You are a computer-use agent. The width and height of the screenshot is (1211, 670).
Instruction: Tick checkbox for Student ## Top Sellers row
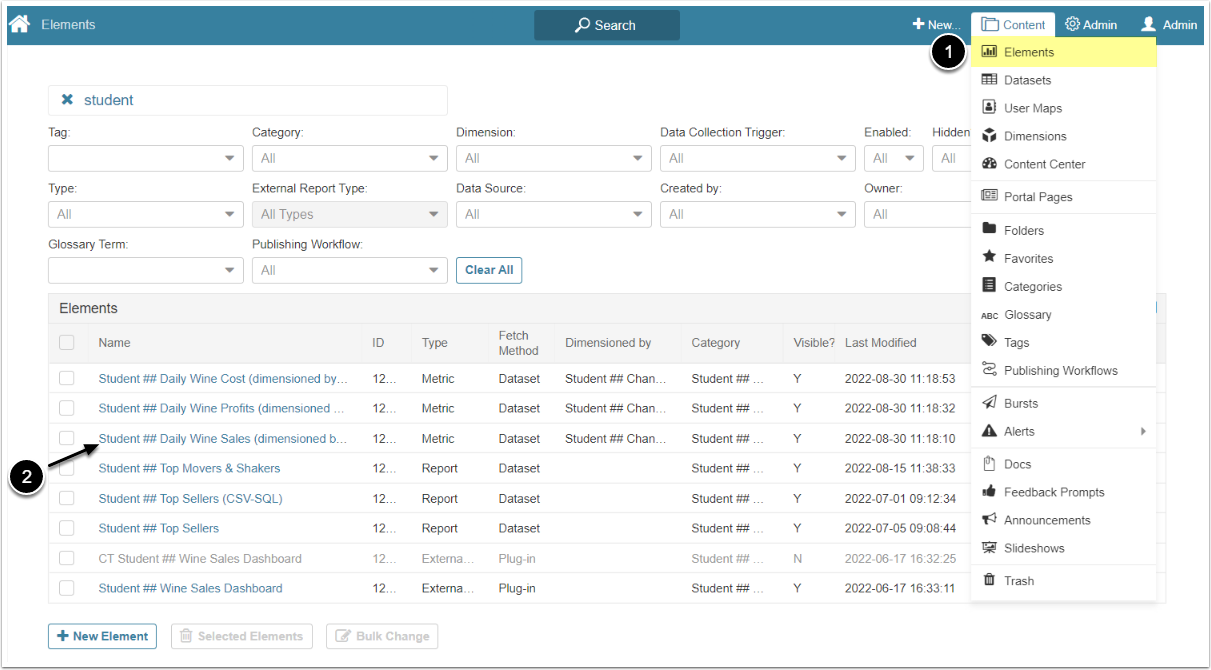(x=67, y=528)
